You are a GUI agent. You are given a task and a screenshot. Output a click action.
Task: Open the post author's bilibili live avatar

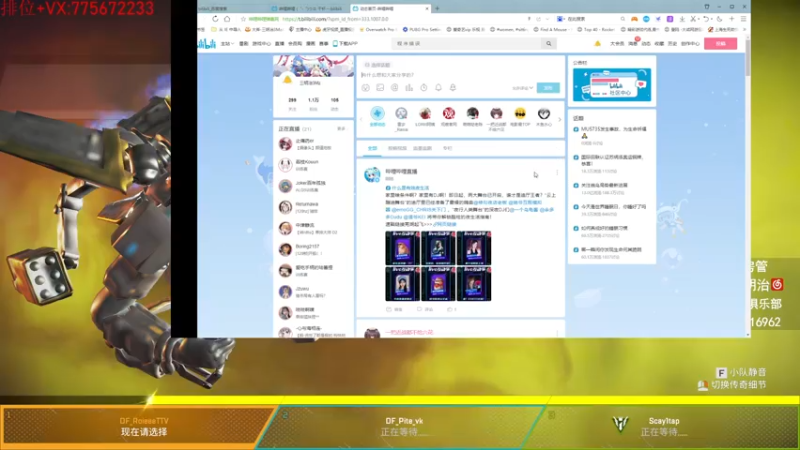point(372,174)
